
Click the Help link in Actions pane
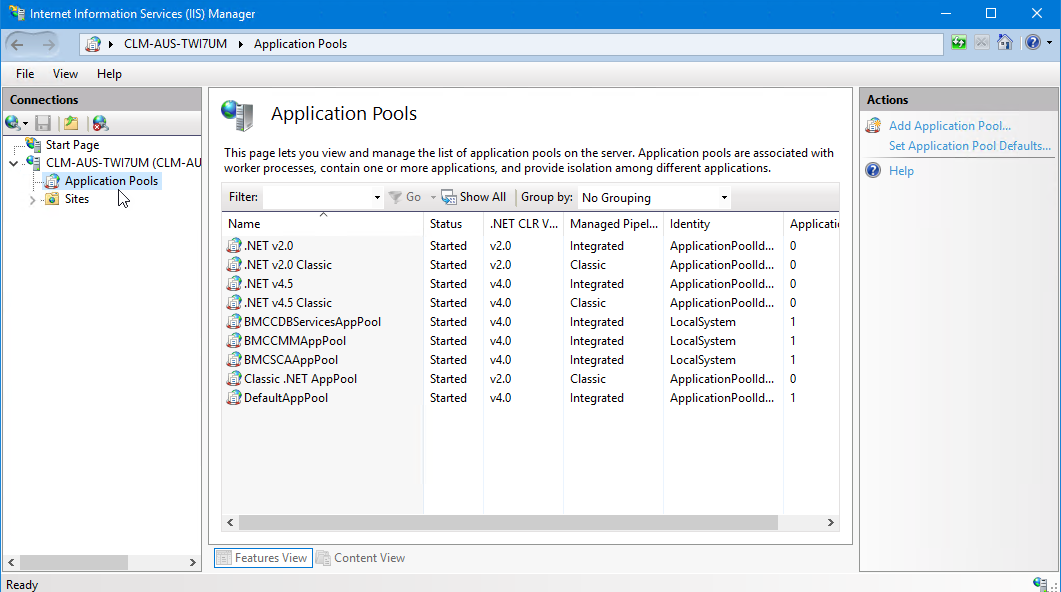tap(901, 171)
